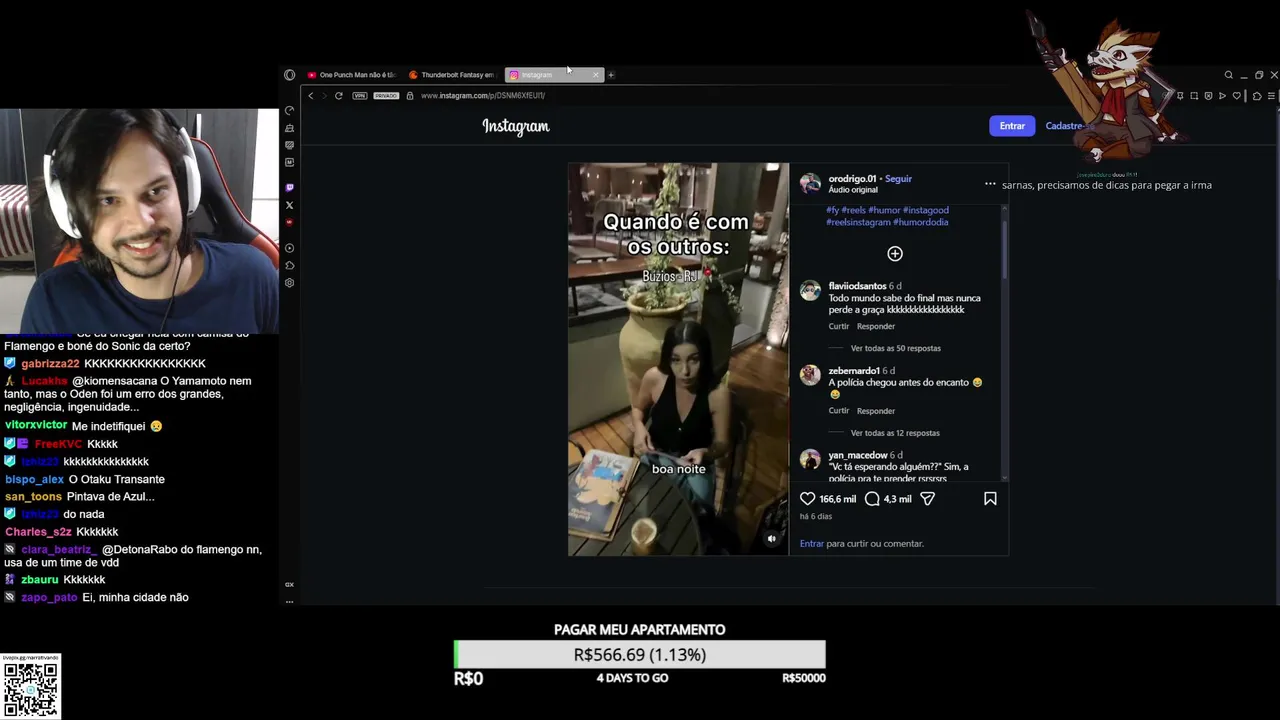Viewport: 1280px width, 720px height.
Task: Like flaviiodsantos comment via Curtir
Action: click(838, 326)
